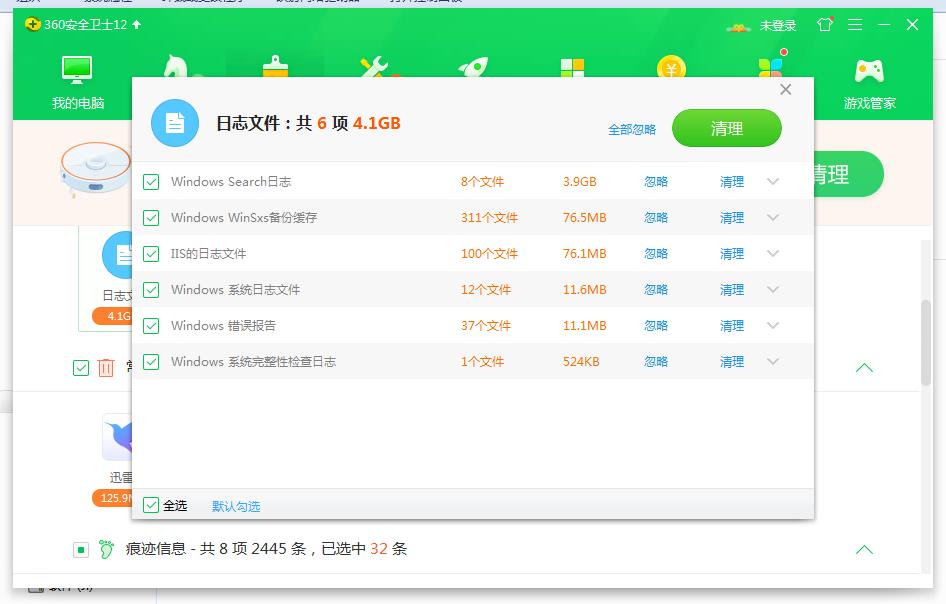Open the wrench repair tools icon tab
This screenshot has height=604, width=946.
pyautogui.click(x=376, y=67)
